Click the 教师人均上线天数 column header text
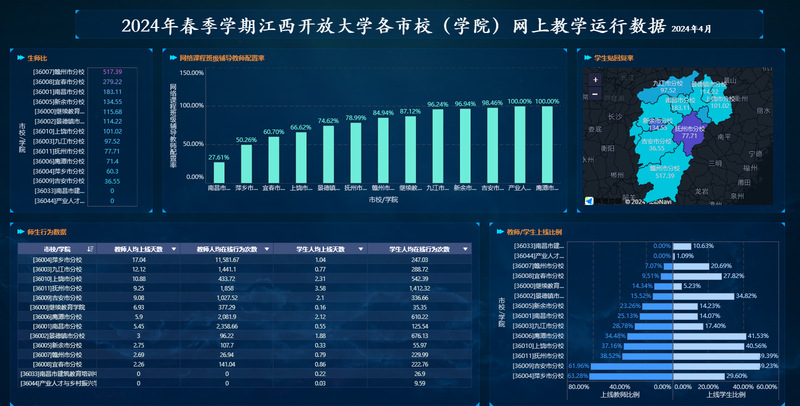This screenshot has width=800, height=406. tap(138, 249)
